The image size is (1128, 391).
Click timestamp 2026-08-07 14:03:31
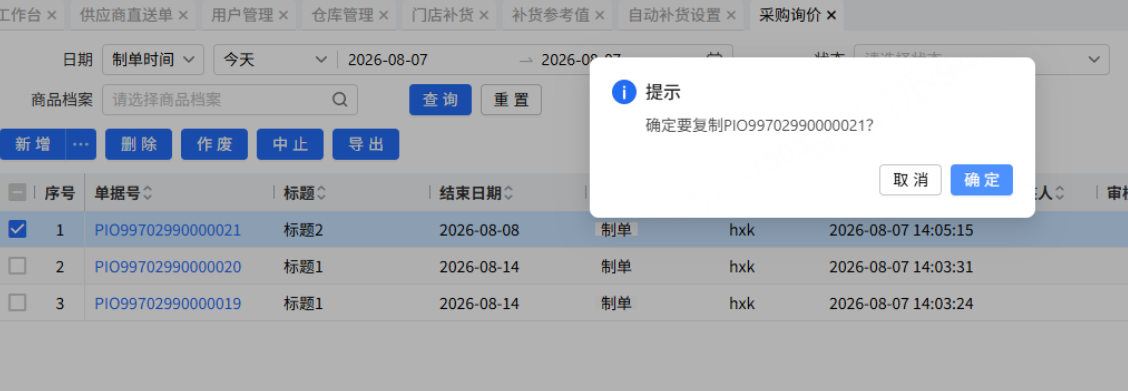tap(901, 267)
